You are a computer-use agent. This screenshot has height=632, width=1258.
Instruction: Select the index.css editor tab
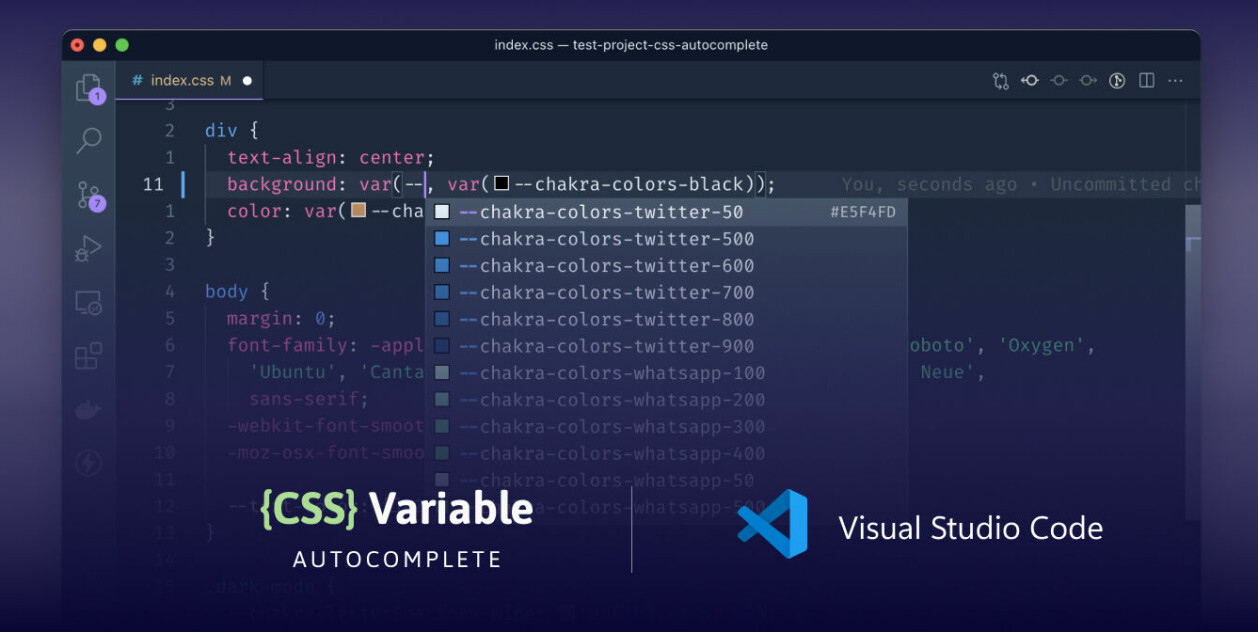point(189,81)
